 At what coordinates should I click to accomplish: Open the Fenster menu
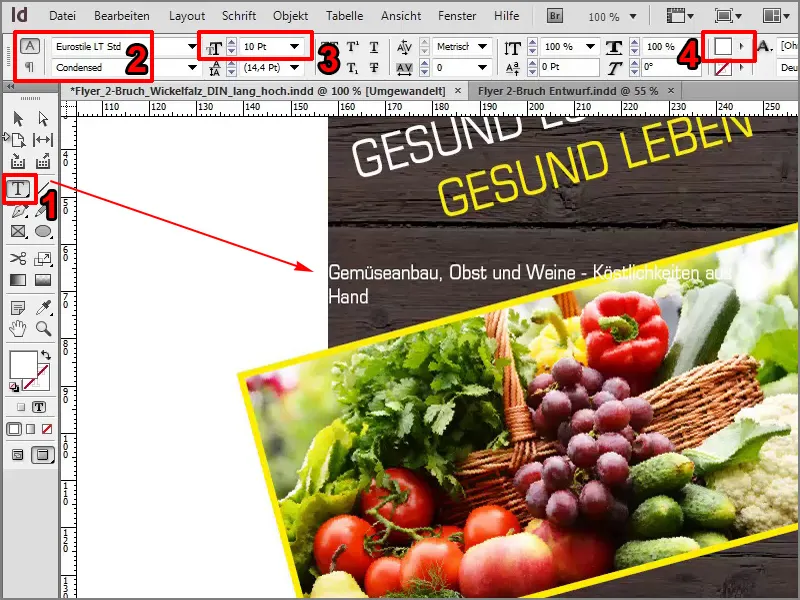(x=457, y=16)
